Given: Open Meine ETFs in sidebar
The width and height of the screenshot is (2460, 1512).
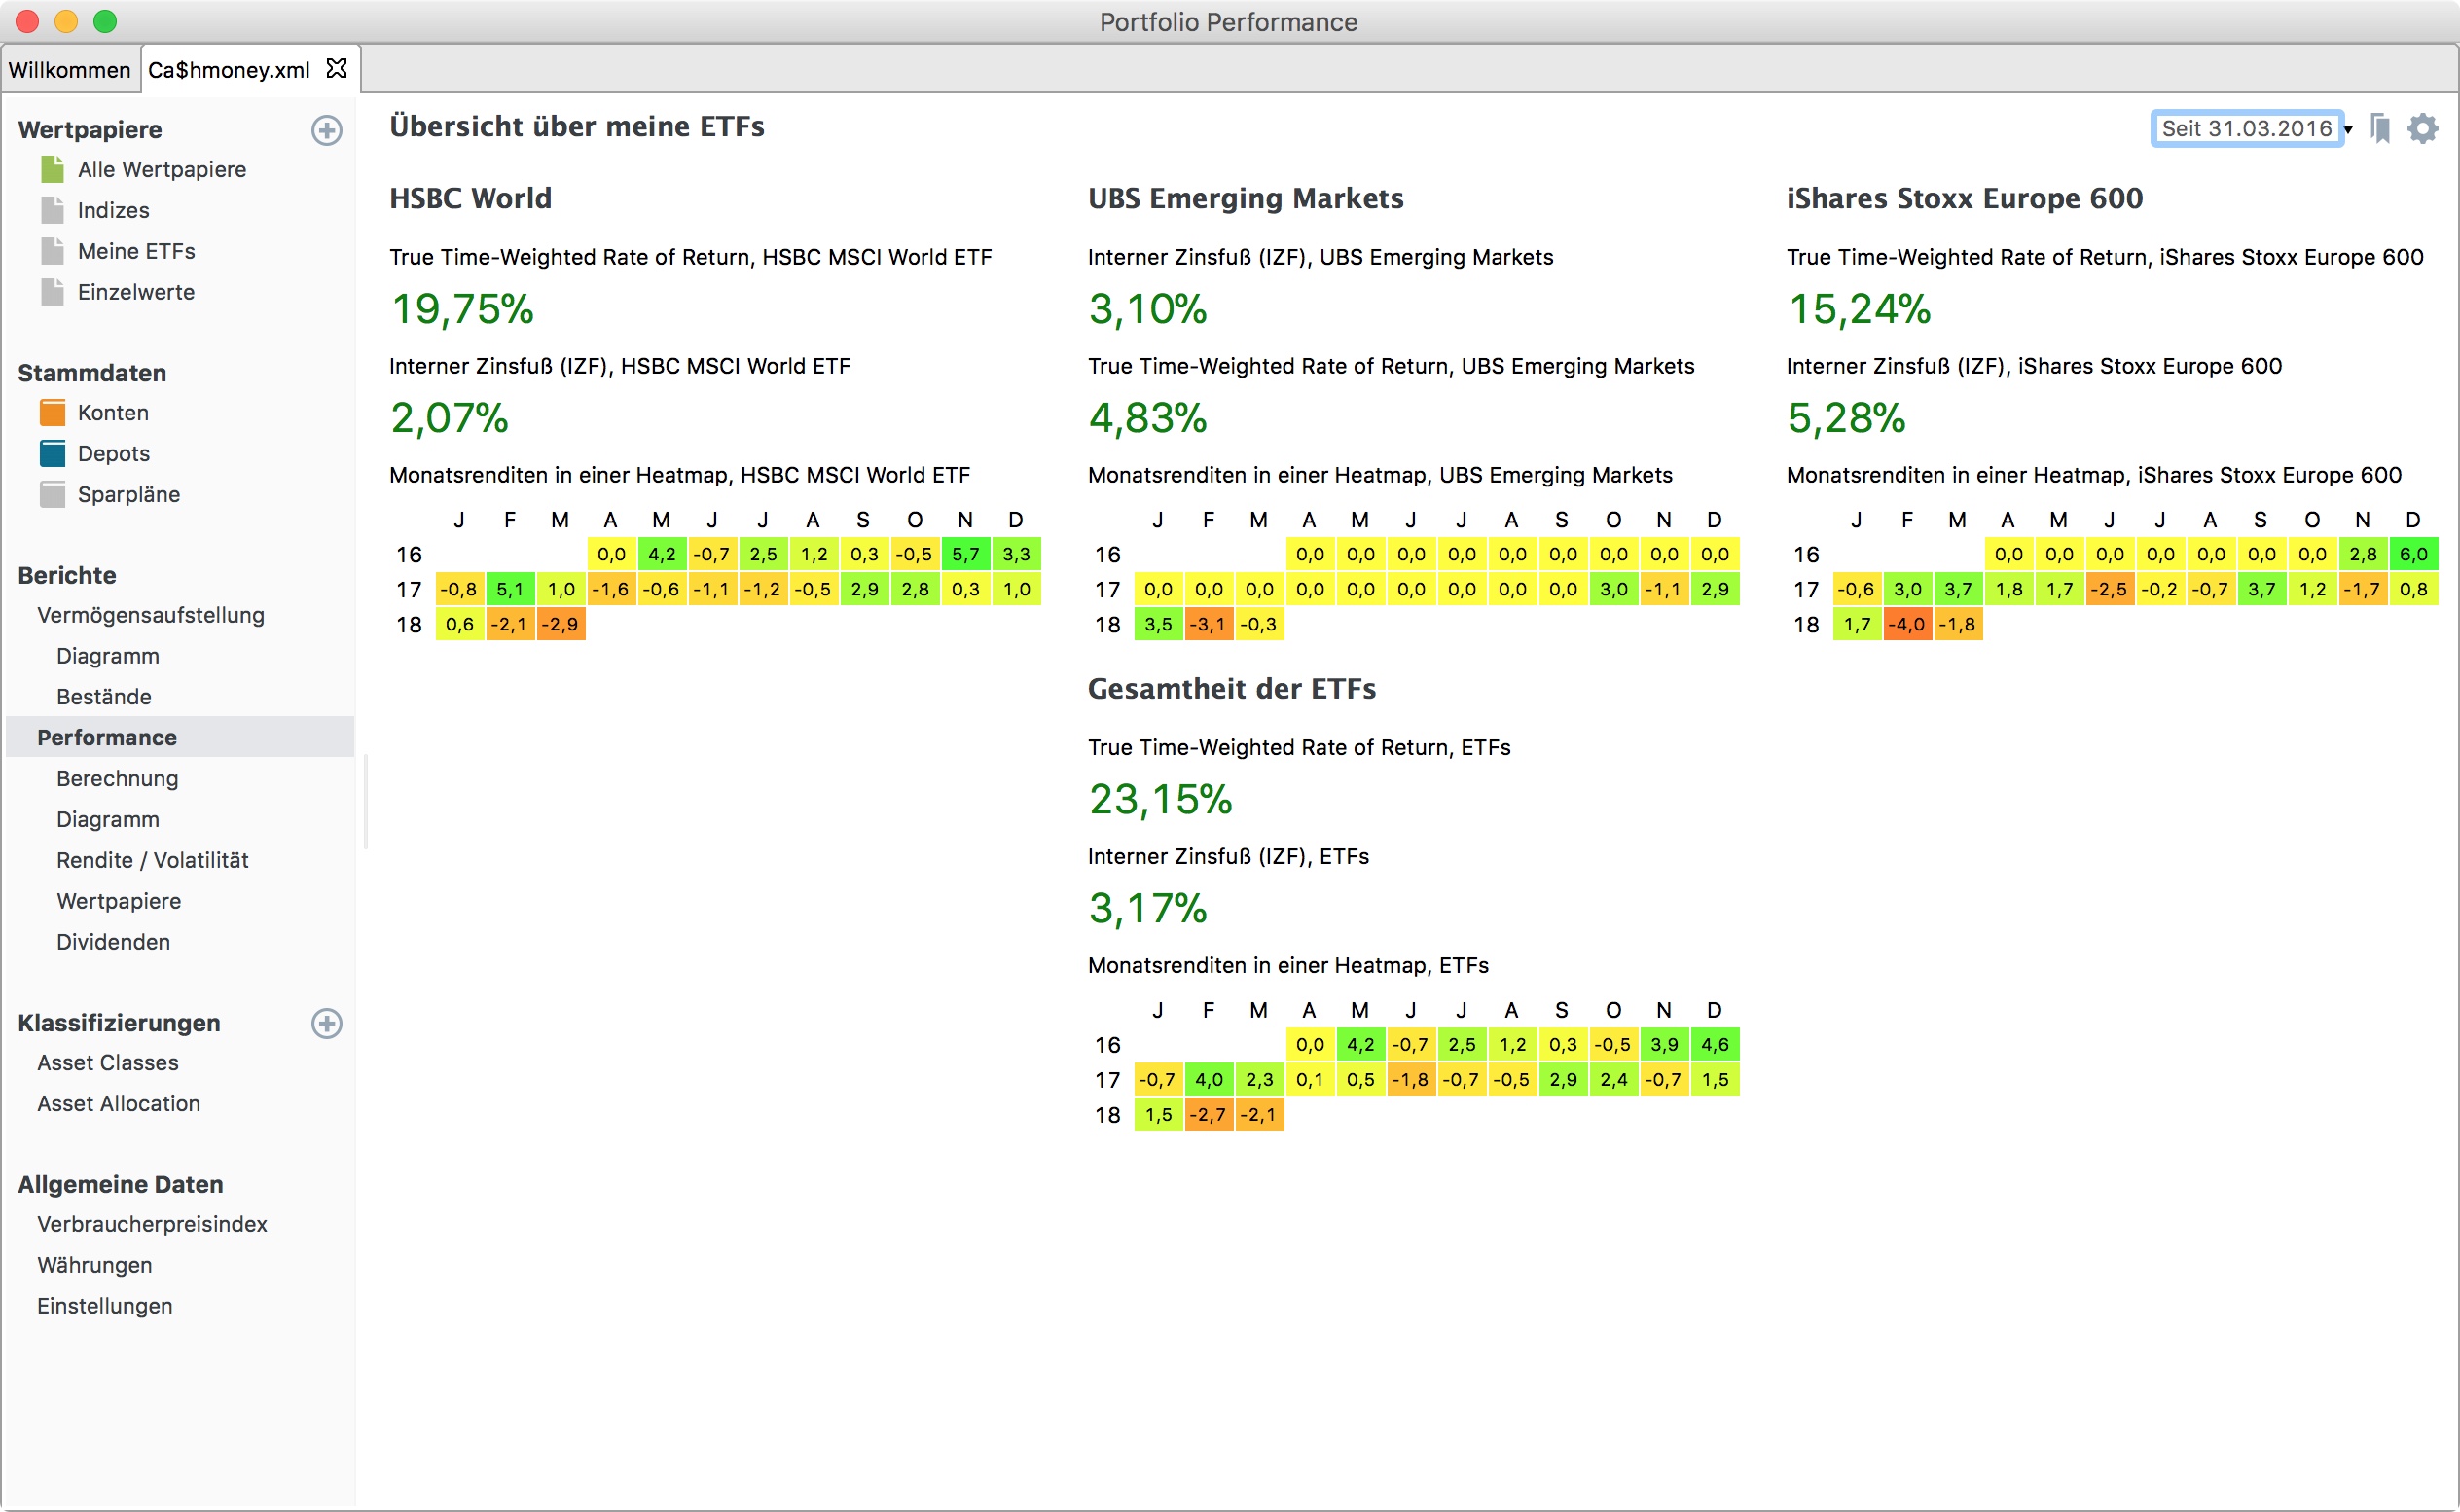Looking at the screenshot, I should (x=136, y=251).
